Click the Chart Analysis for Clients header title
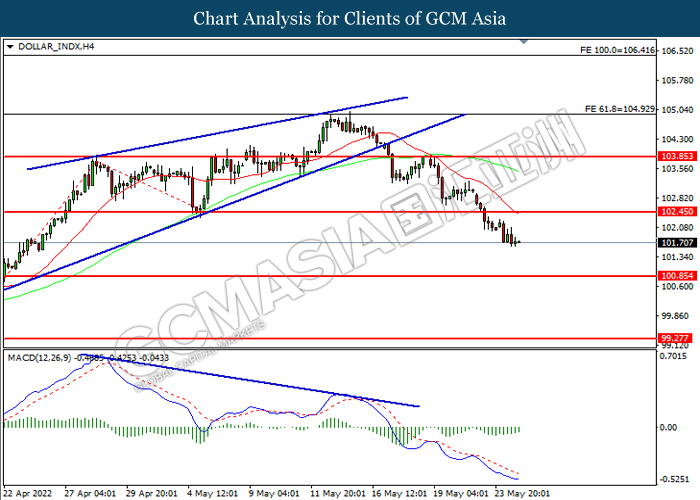 [x=350, y=18]
